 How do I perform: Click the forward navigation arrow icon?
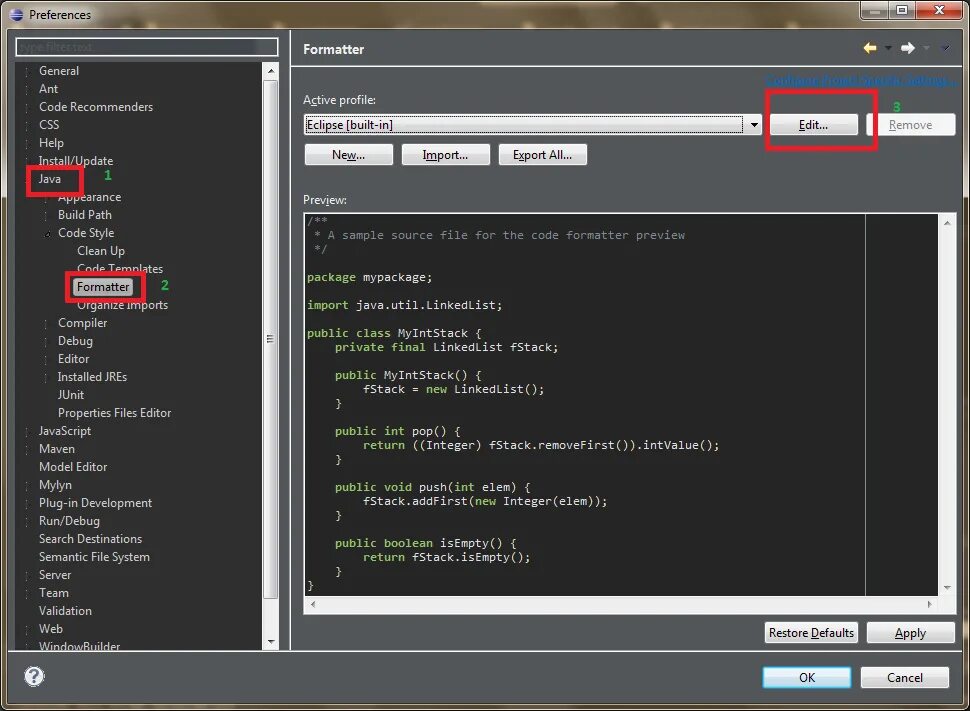coord(908,48)
